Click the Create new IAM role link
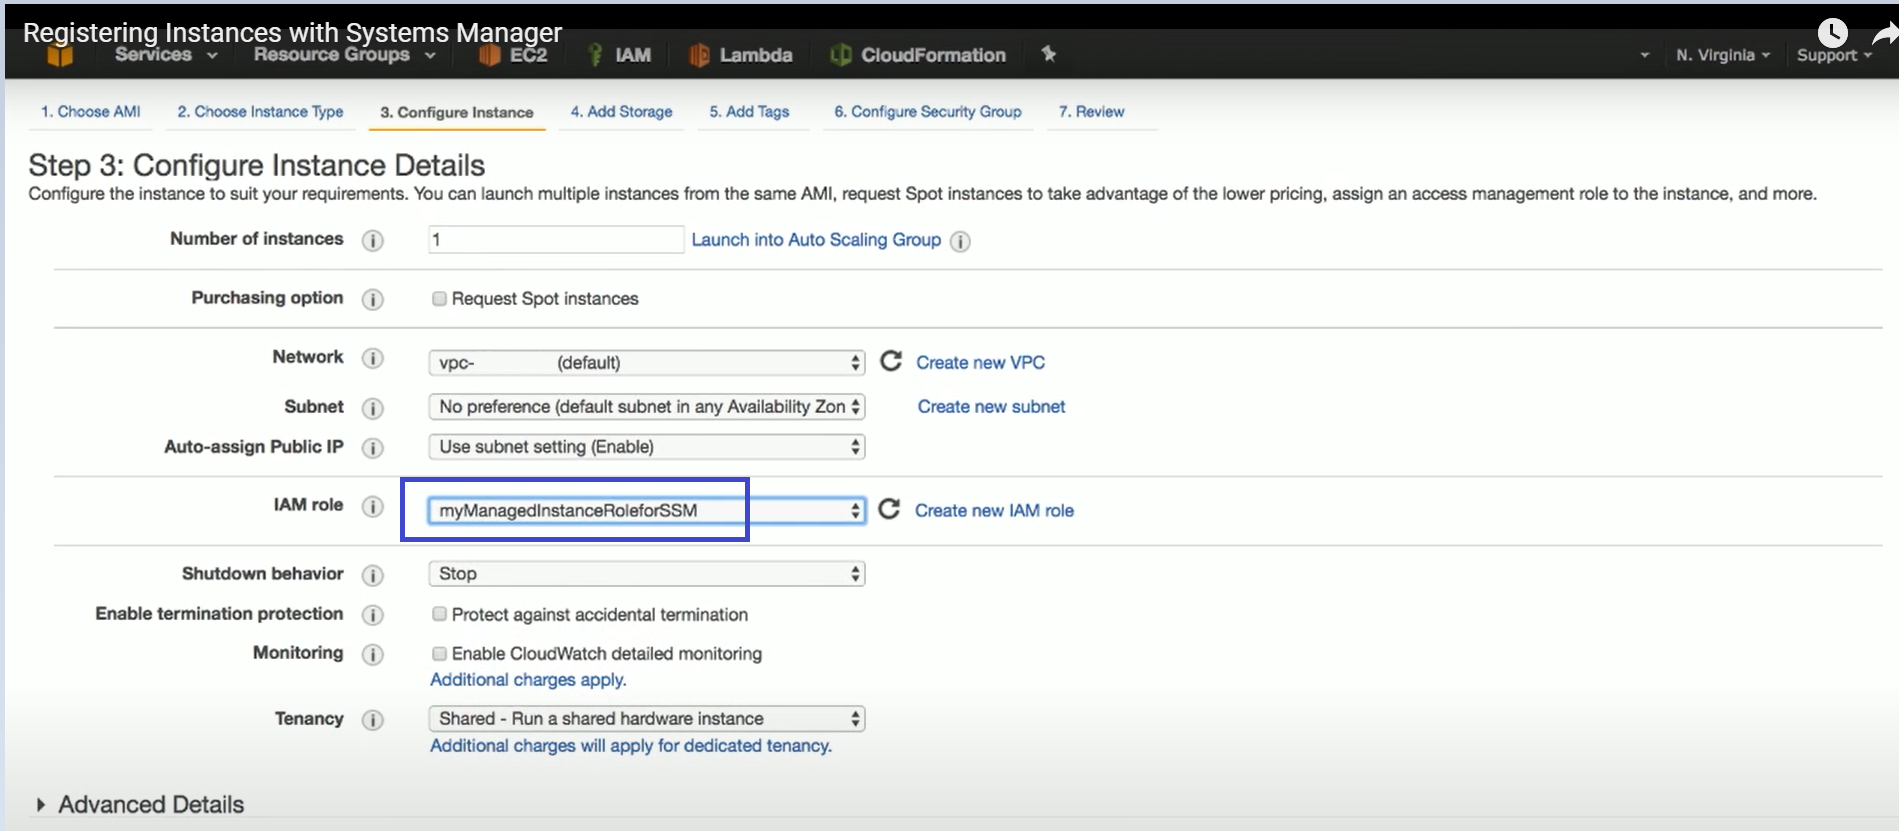The image size is (1899, 831). (x=994, y=511)
